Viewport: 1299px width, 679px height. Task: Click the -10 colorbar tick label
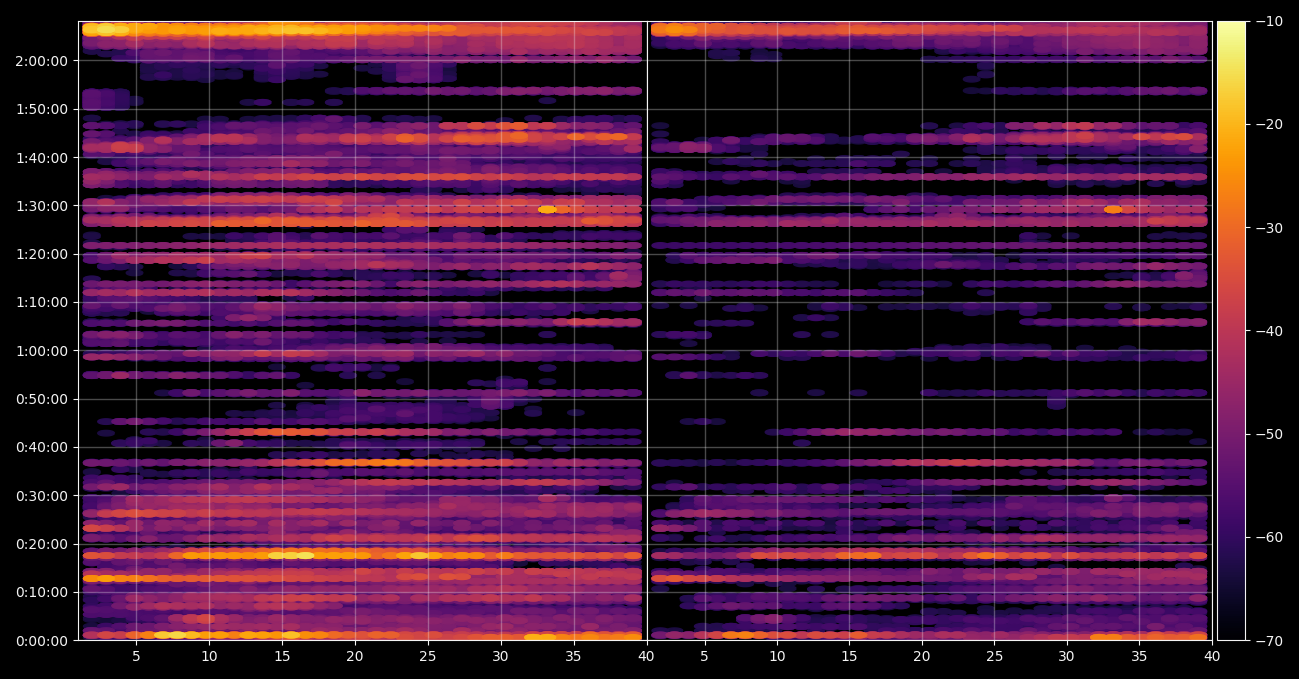click(1269, 21)
